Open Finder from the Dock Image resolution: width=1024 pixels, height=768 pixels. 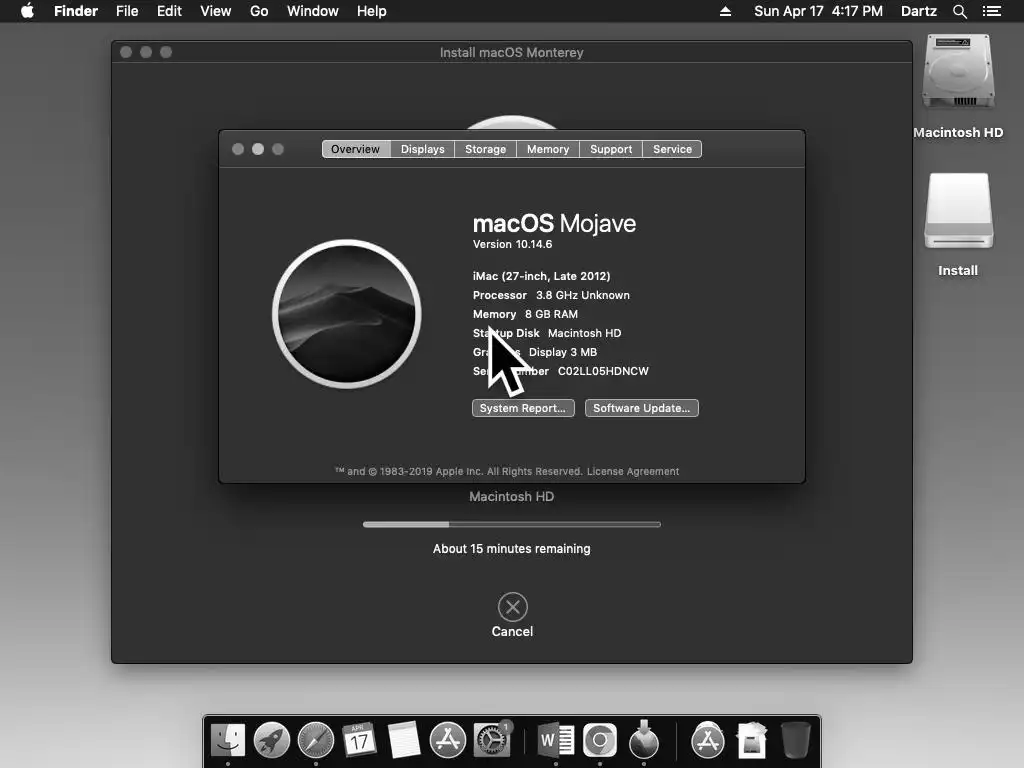(228, 741)
